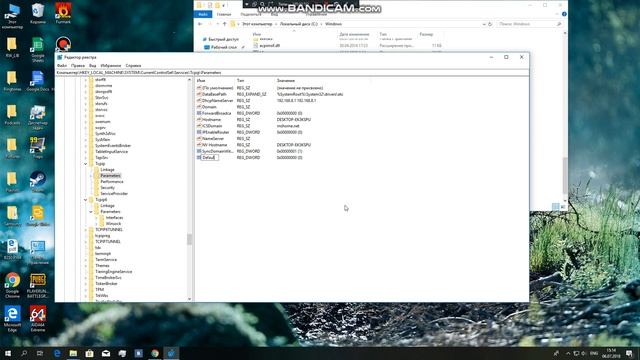Select the Security key under Tcpip
Screen dimensions: 640x360
click(107, 188)
